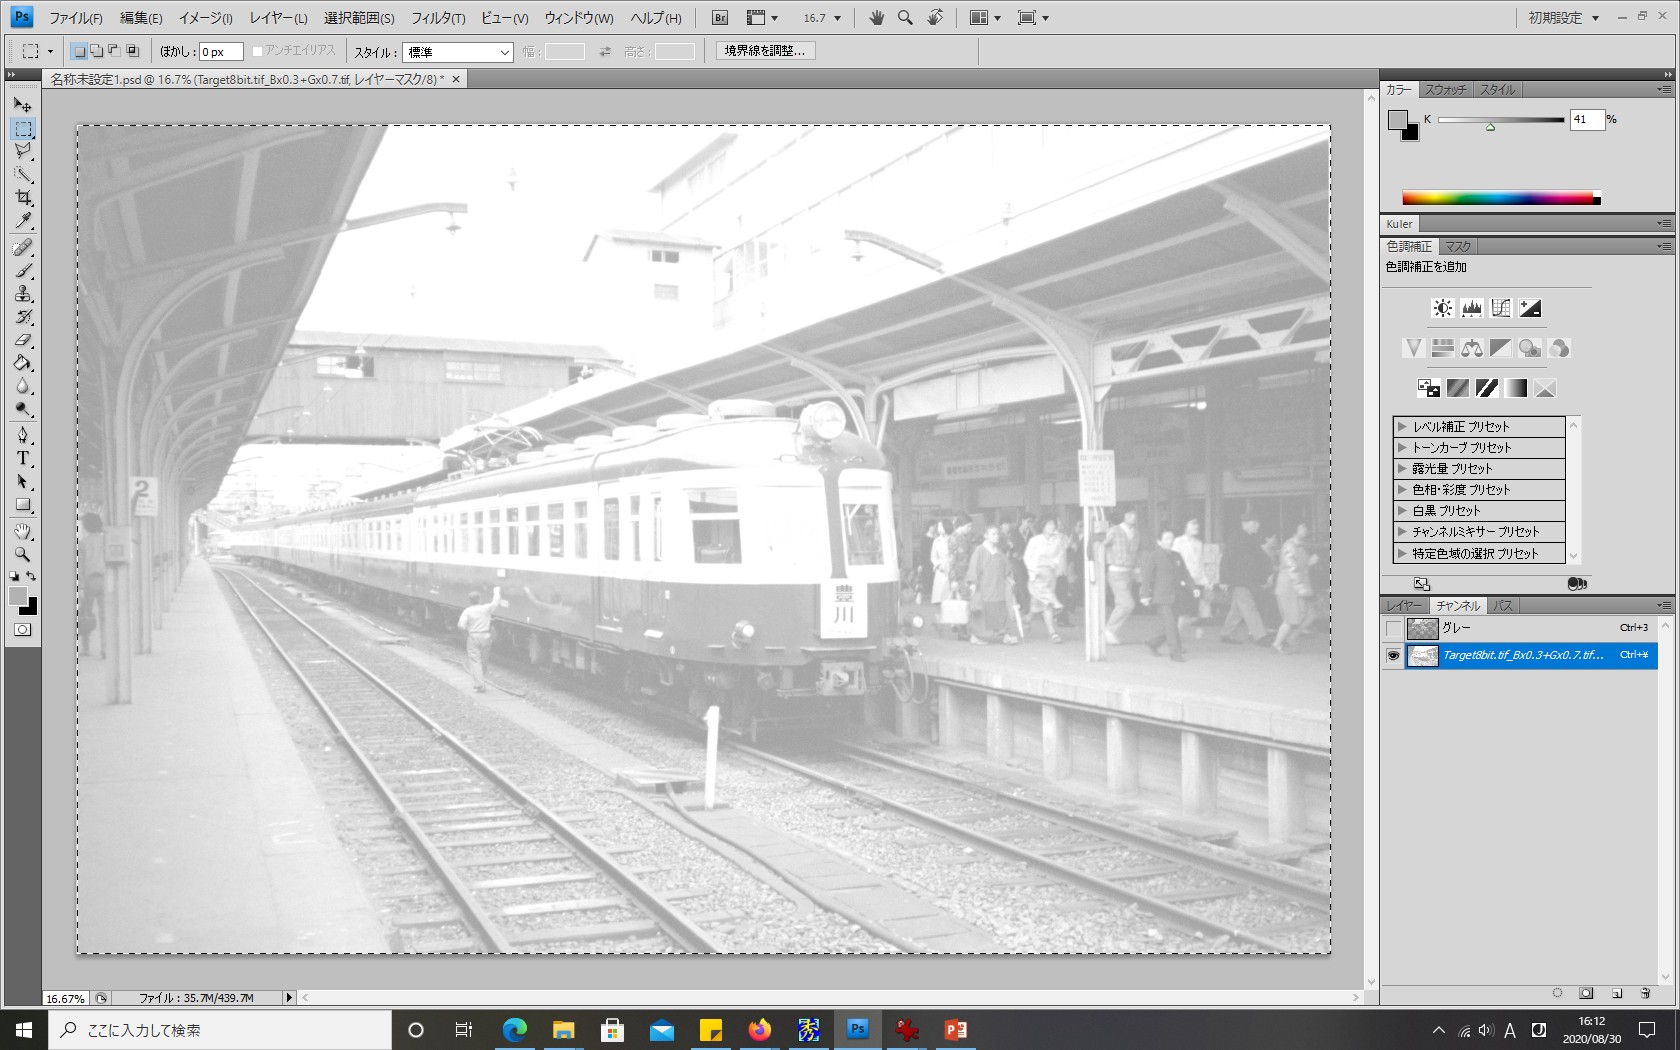Show the グレー channel
Viewport: 1680px width, 1050px height.
pyautogui.click(x=1393, y=628)
